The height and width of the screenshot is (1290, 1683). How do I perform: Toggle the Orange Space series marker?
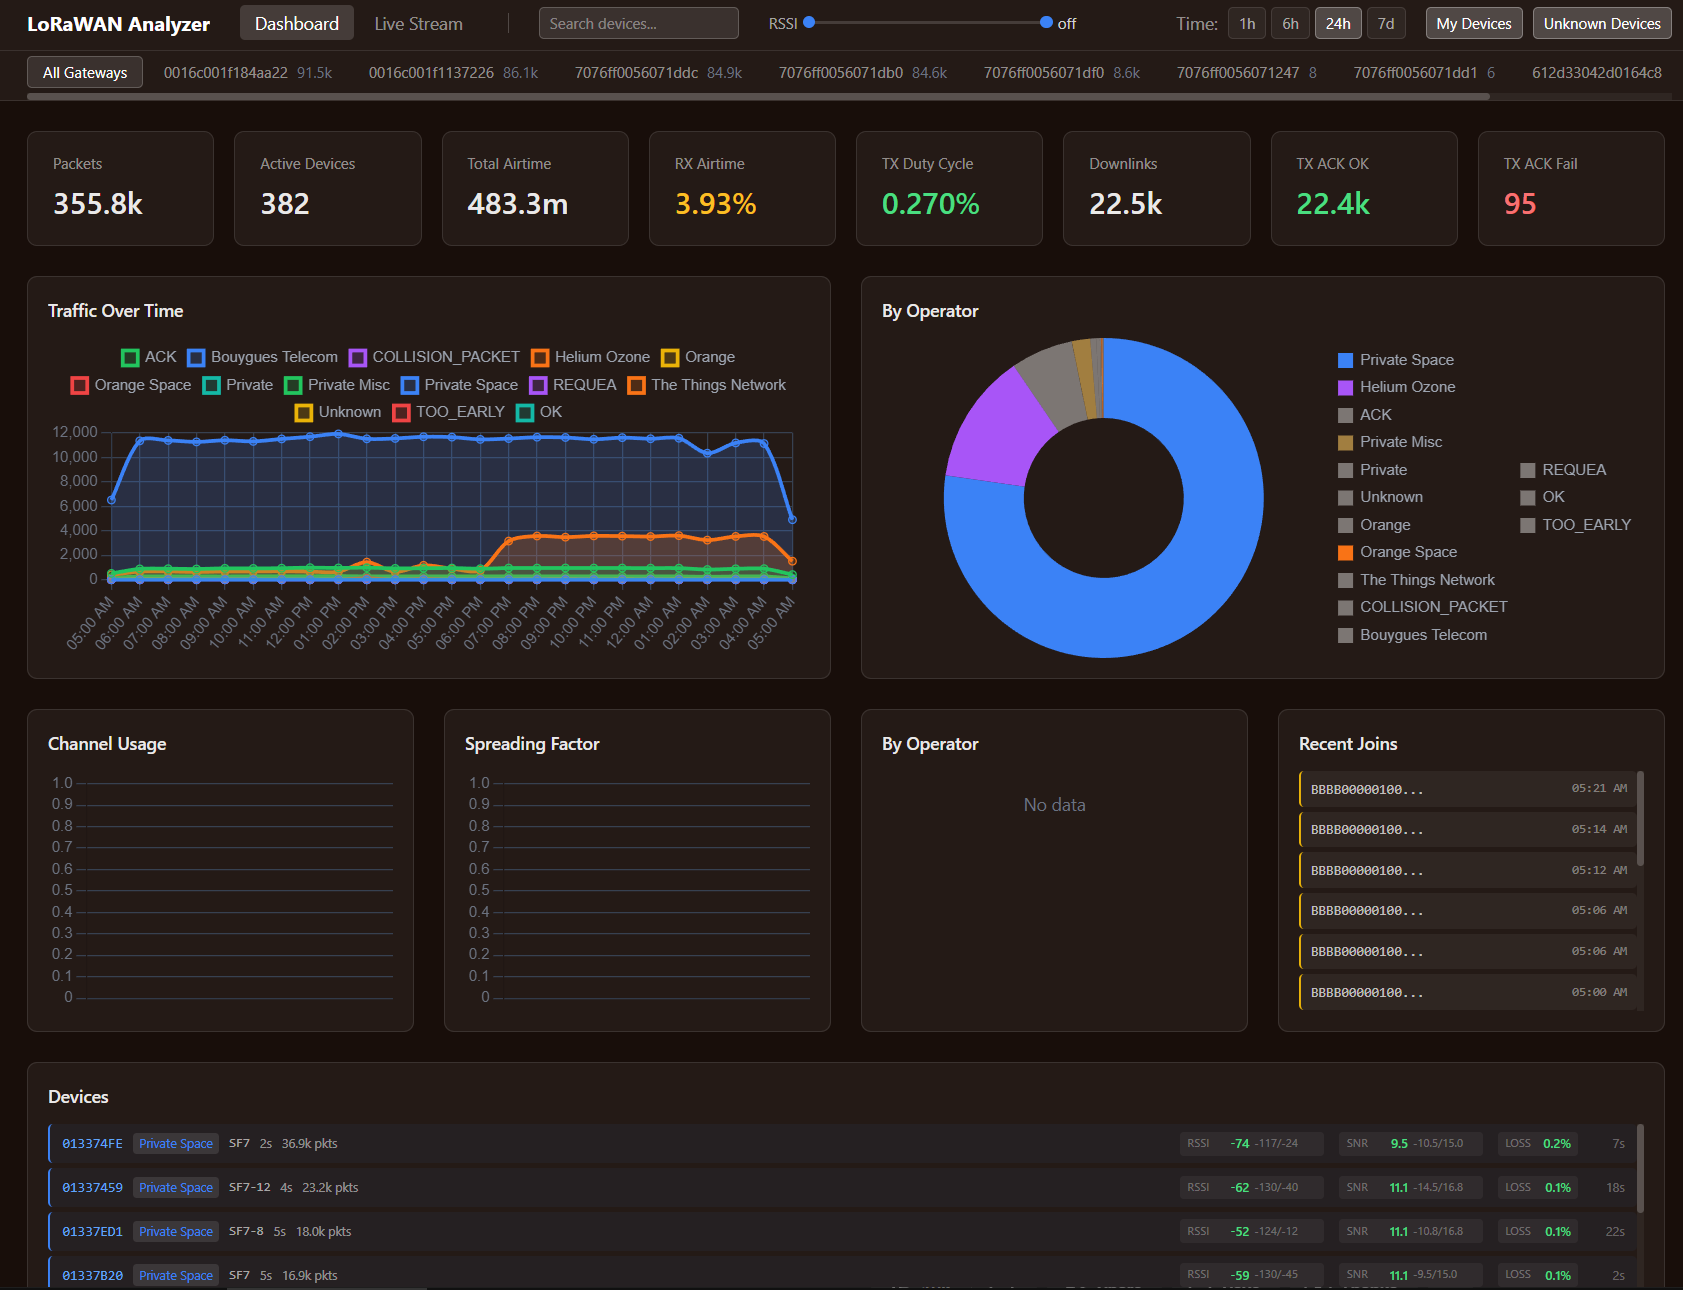(x=133, y=384)
